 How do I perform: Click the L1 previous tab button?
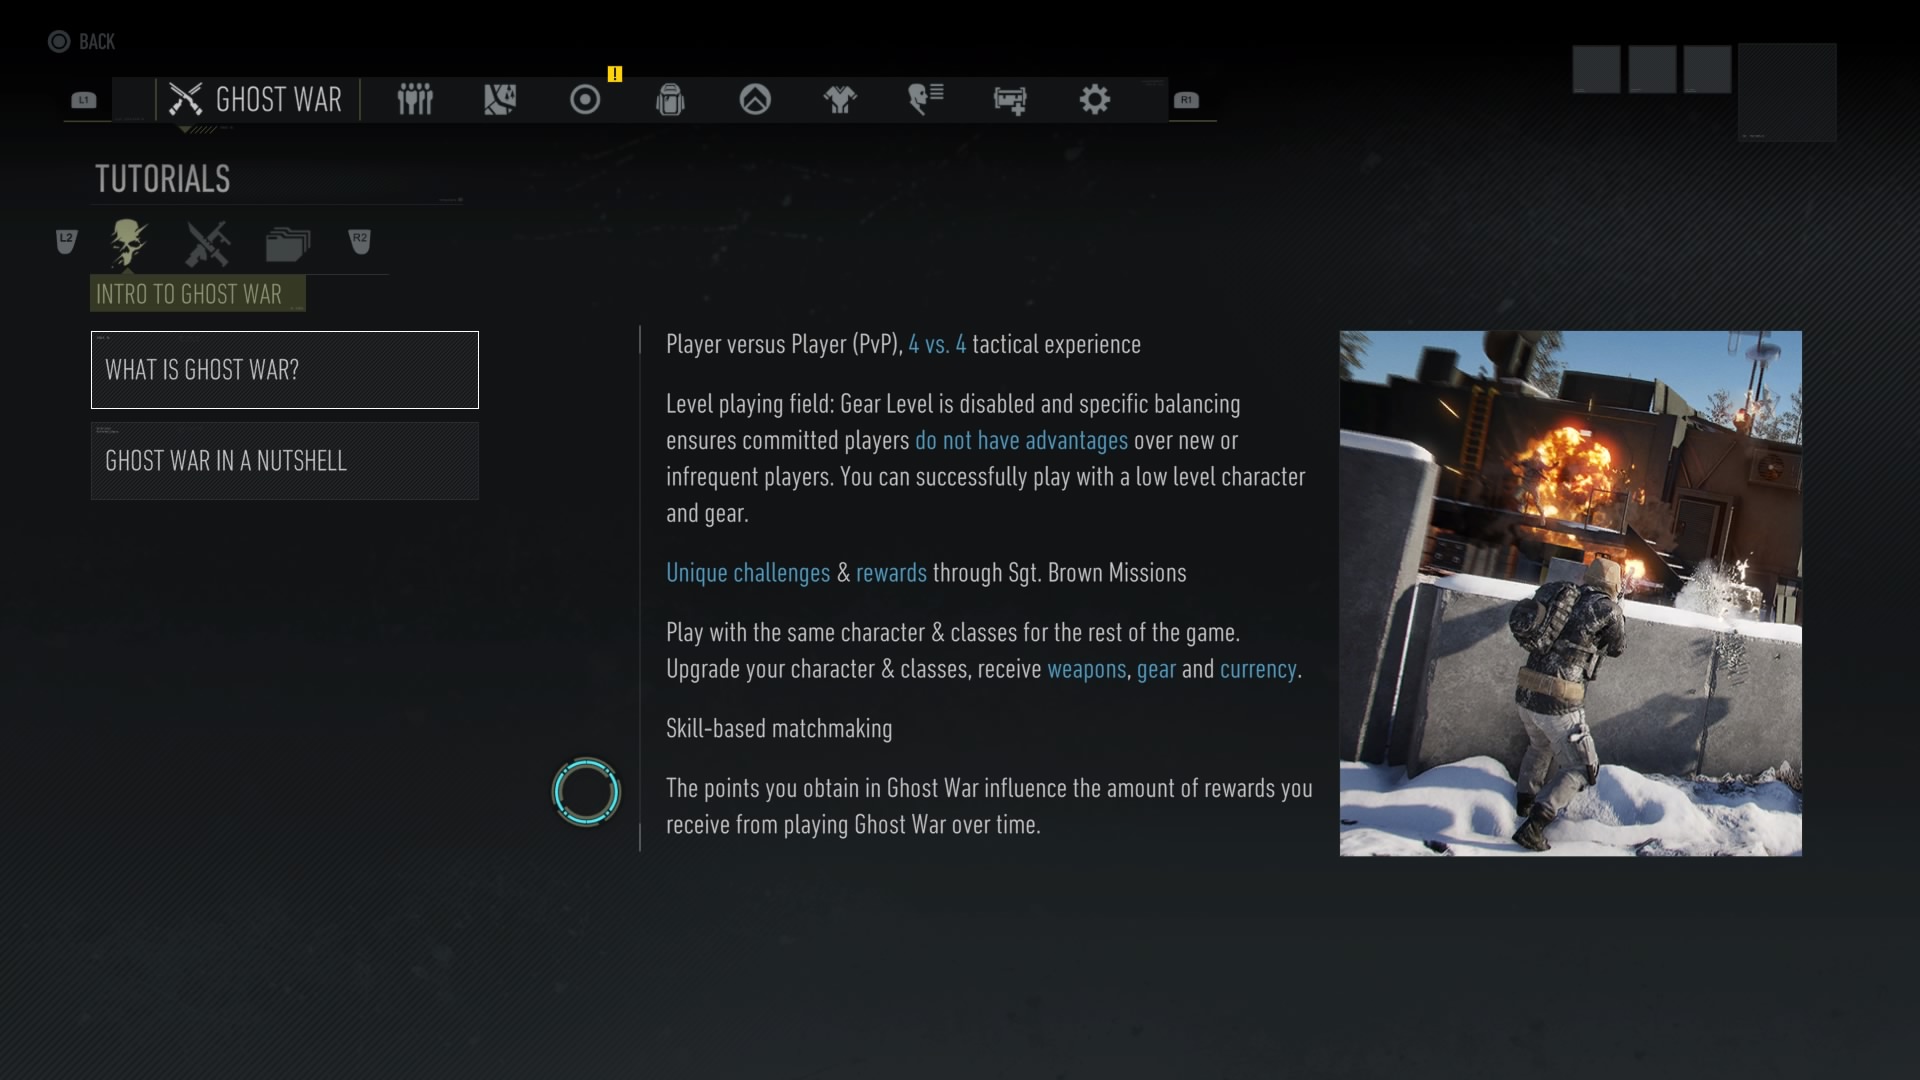click(x=84, y=100)
